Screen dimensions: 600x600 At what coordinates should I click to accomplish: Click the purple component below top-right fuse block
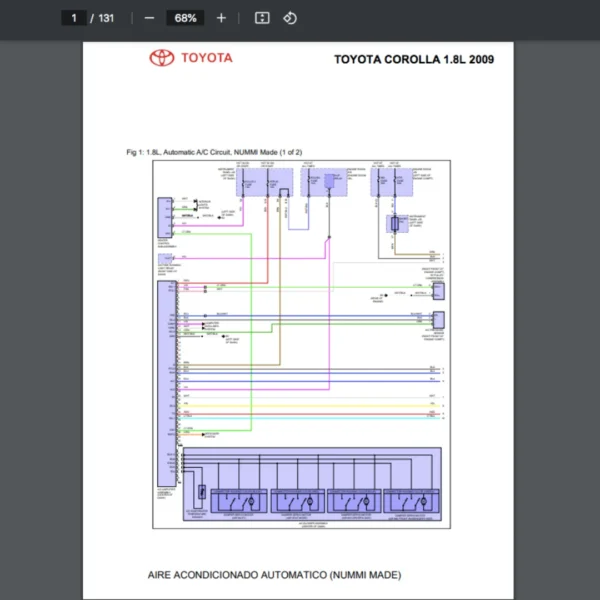[398, 224]
